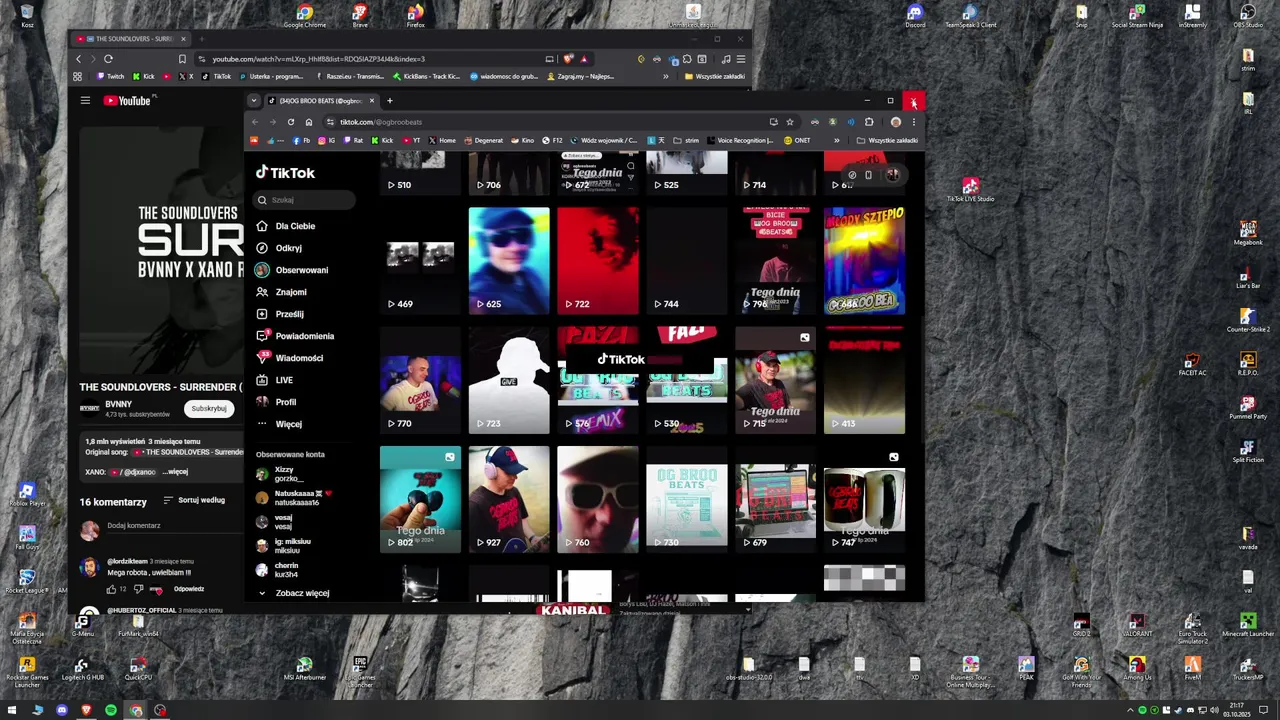
Task: Open TikTok video with 625 views
Action: tap(509, 261)
